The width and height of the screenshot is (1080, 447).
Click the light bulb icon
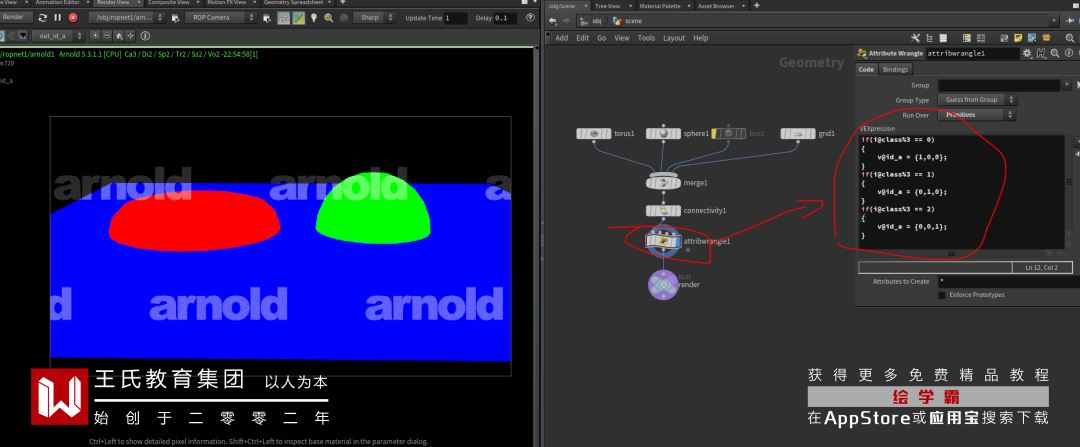click(314, 18)
